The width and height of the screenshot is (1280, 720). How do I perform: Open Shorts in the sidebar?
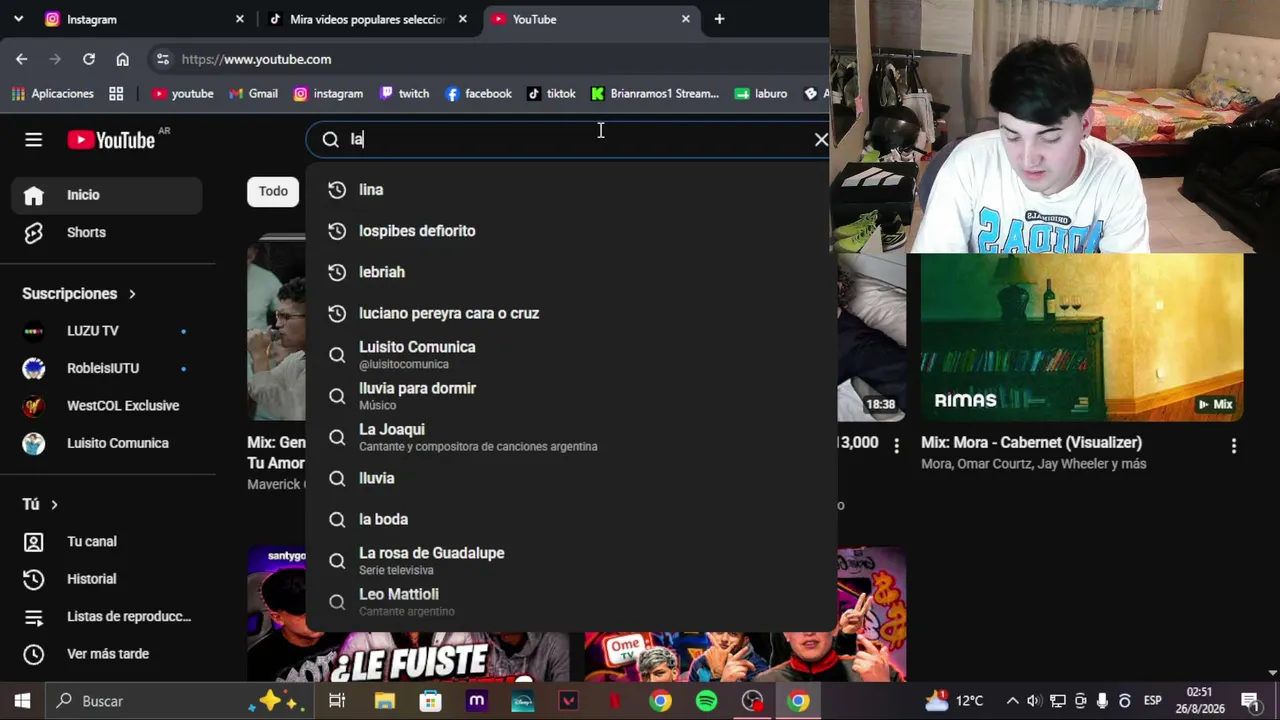(107, 232)
